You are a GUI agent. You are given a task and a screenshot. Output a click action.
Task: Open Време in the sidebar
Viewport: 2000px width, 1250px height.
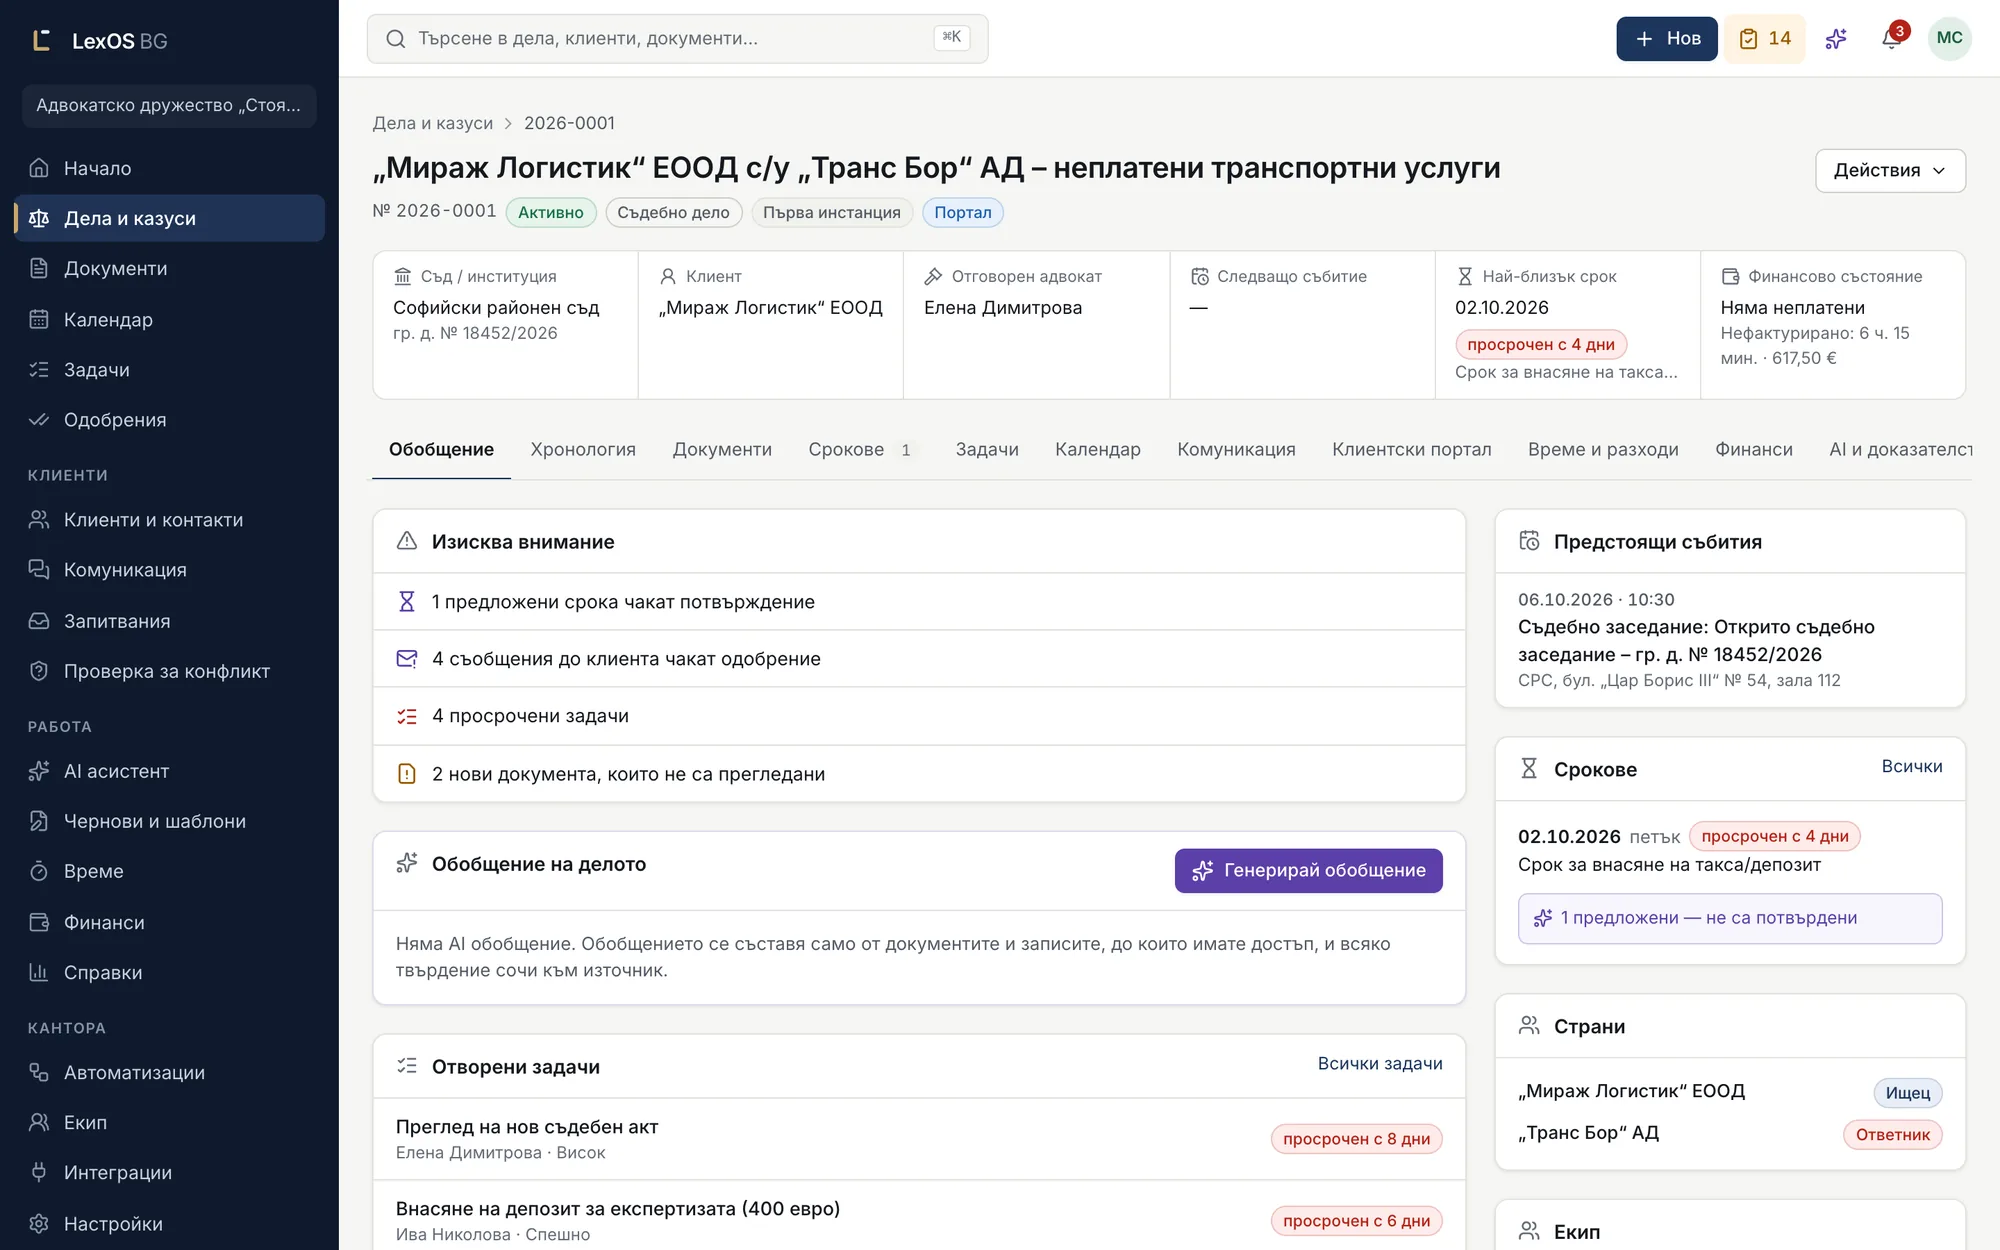169,871
